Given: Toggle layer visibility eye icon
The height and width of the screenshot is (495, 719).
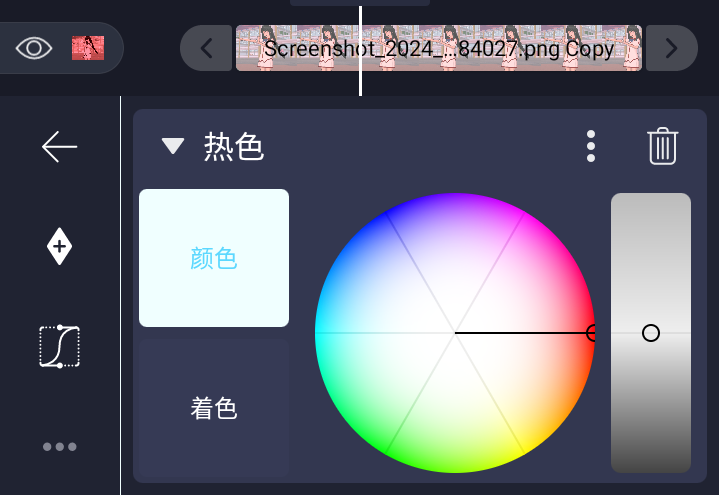Looking at the screenshot, I should [34, 48].
